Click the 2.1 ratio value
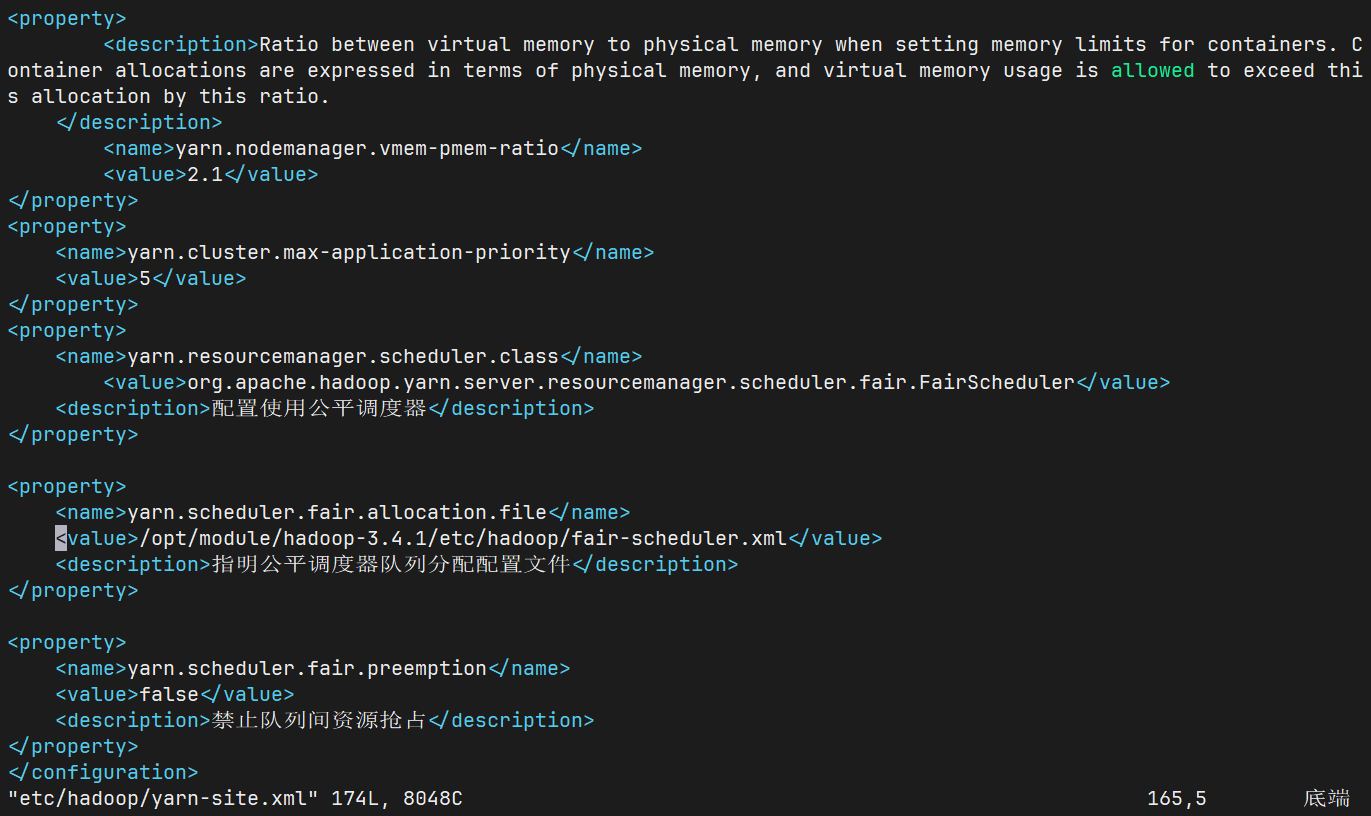 [205, 174]
